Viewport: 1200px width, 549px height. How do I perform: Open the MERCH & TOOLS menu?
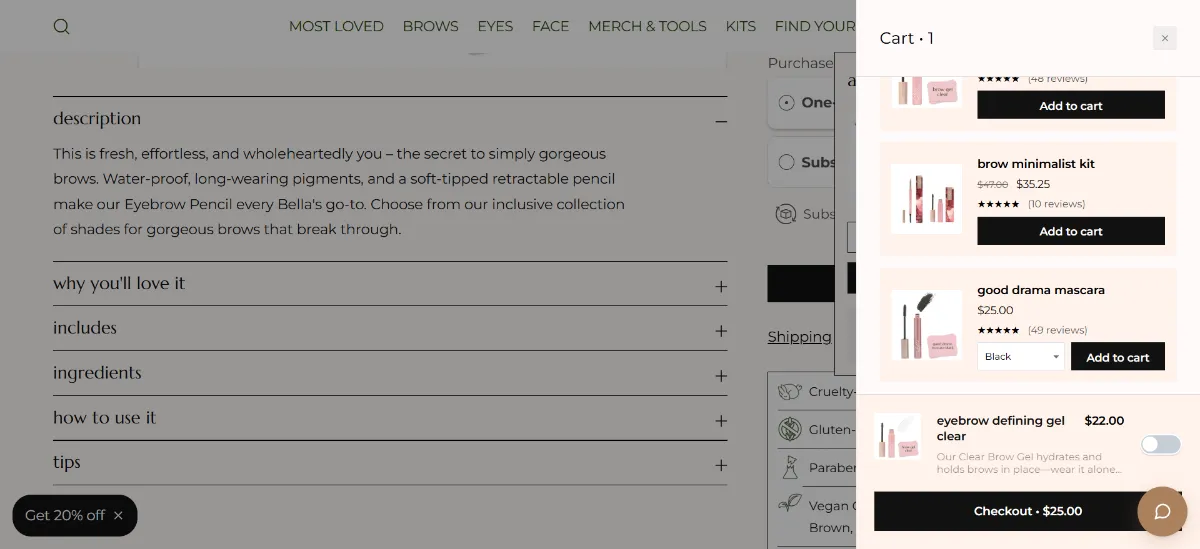647,26
